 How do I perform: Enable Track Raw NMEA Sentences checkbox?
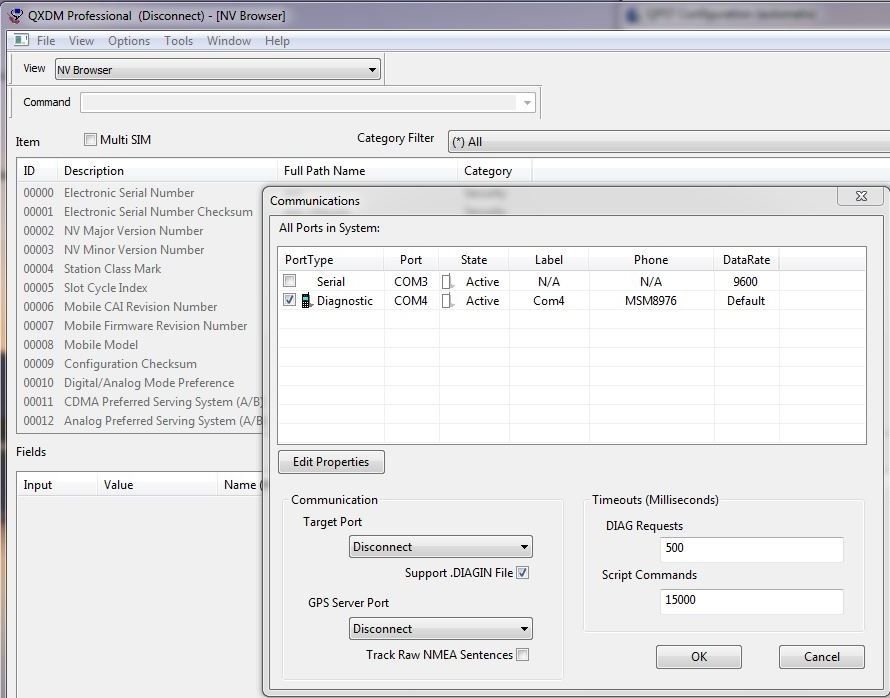coord(523,654)
